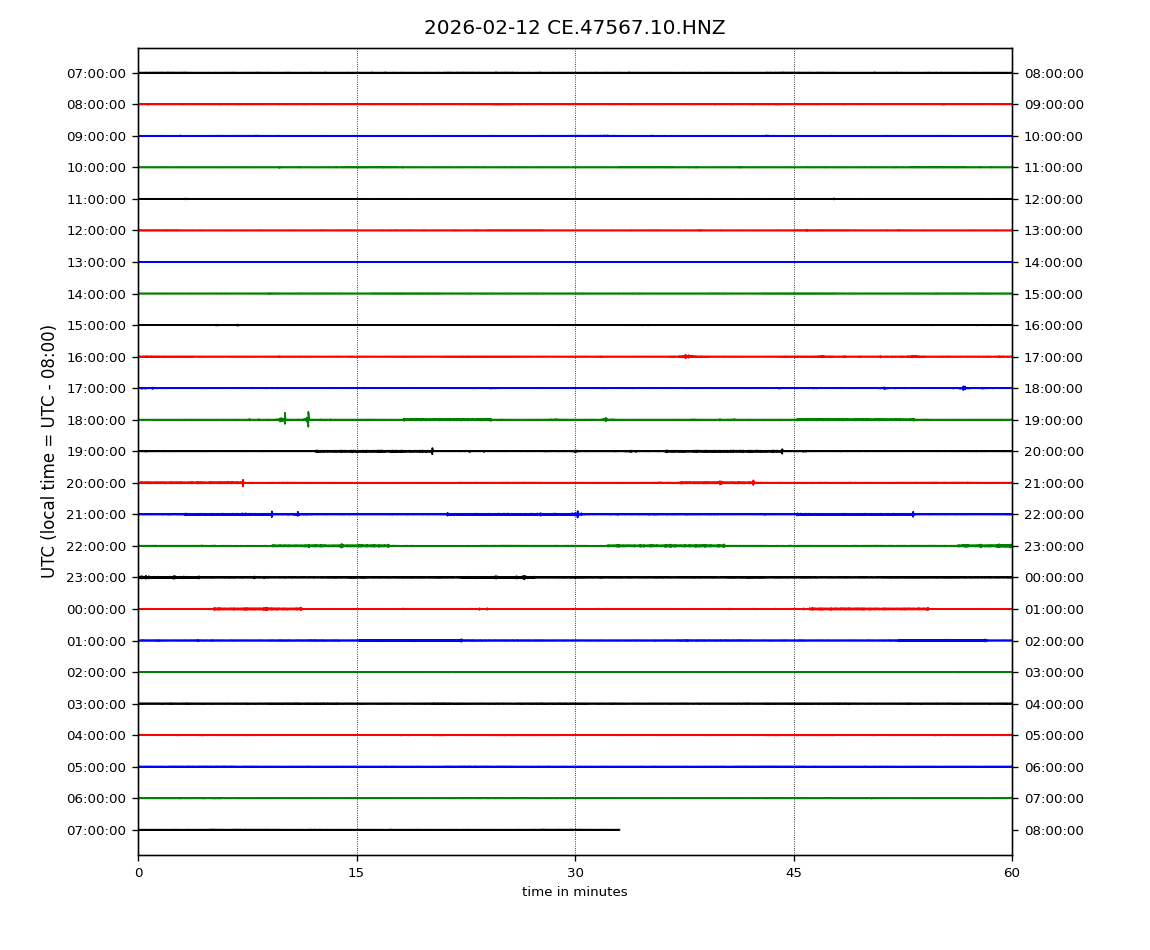The height and width of the screenshot is (950, 1150).
Task: Click first green spike near 10 minutes on 18:00:00 trace
Action: [x=285, y=419]
